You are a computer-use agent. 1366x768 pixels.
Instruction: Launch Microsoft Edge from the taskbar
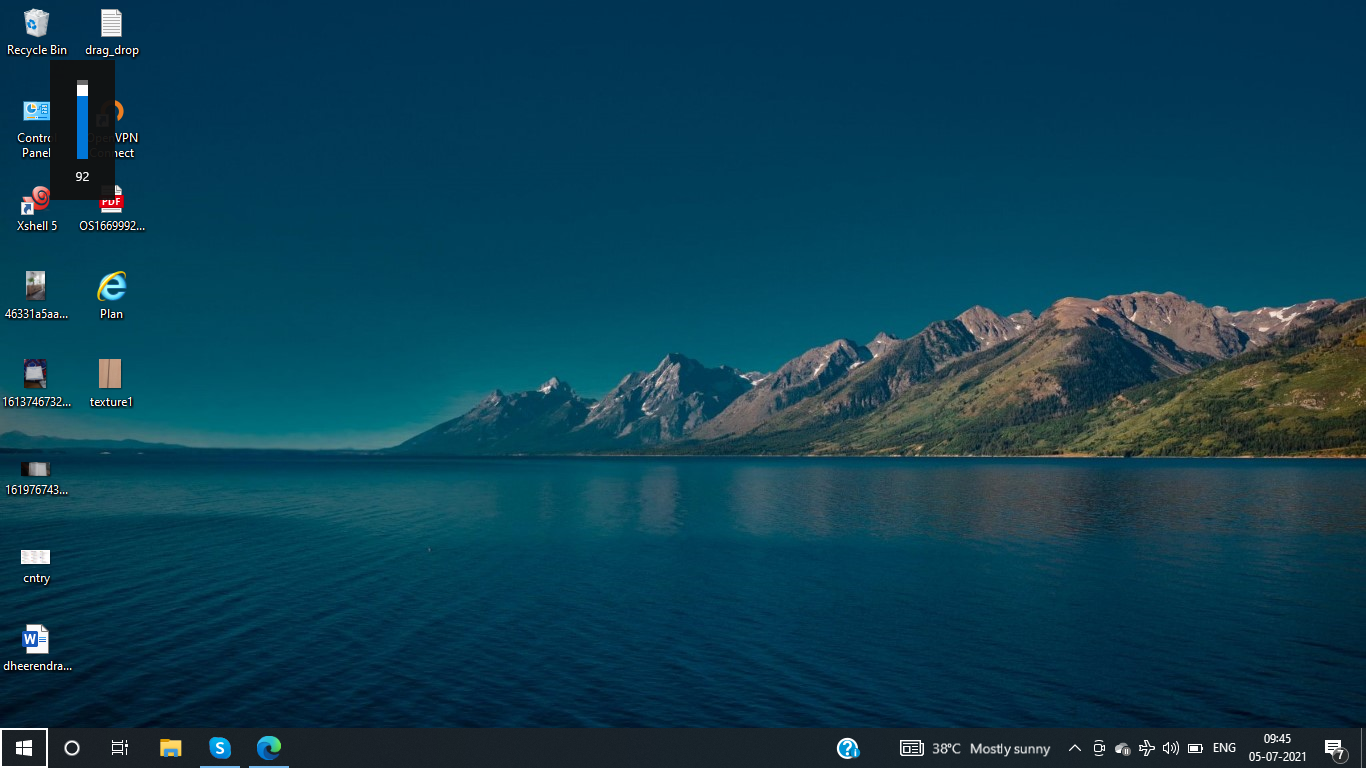[x=268, y=748]
